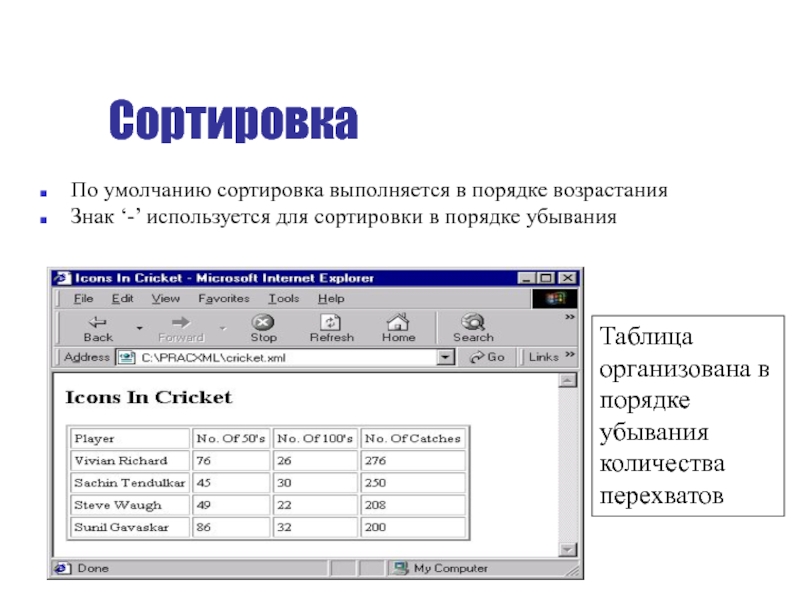Maximize the Internet Explorer window
The width and height of the screenshot is (800, 600).
pos(546,278)
